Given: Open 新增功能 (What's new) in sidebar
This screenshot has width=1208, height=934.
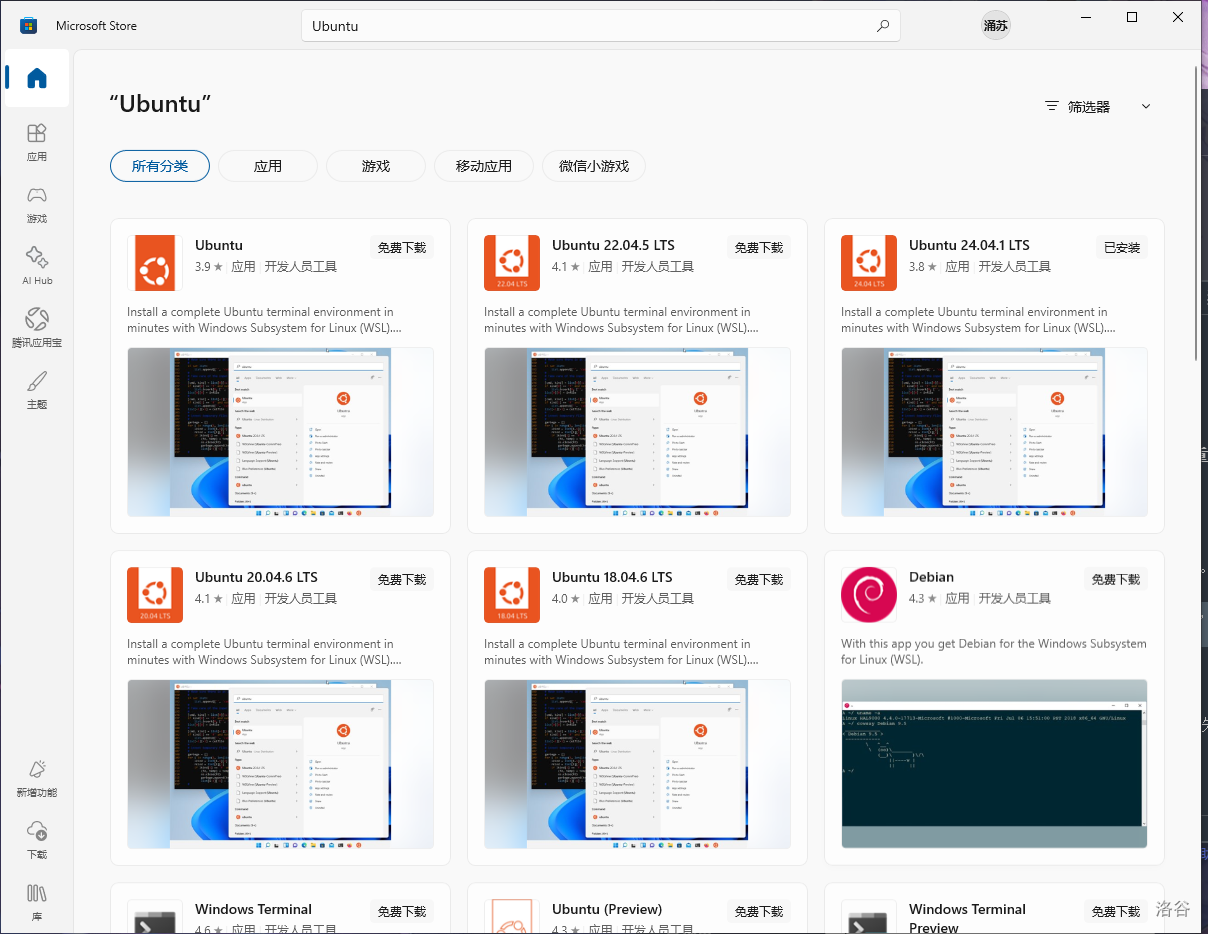Looking at the screenshot, I should coord(37,777).
